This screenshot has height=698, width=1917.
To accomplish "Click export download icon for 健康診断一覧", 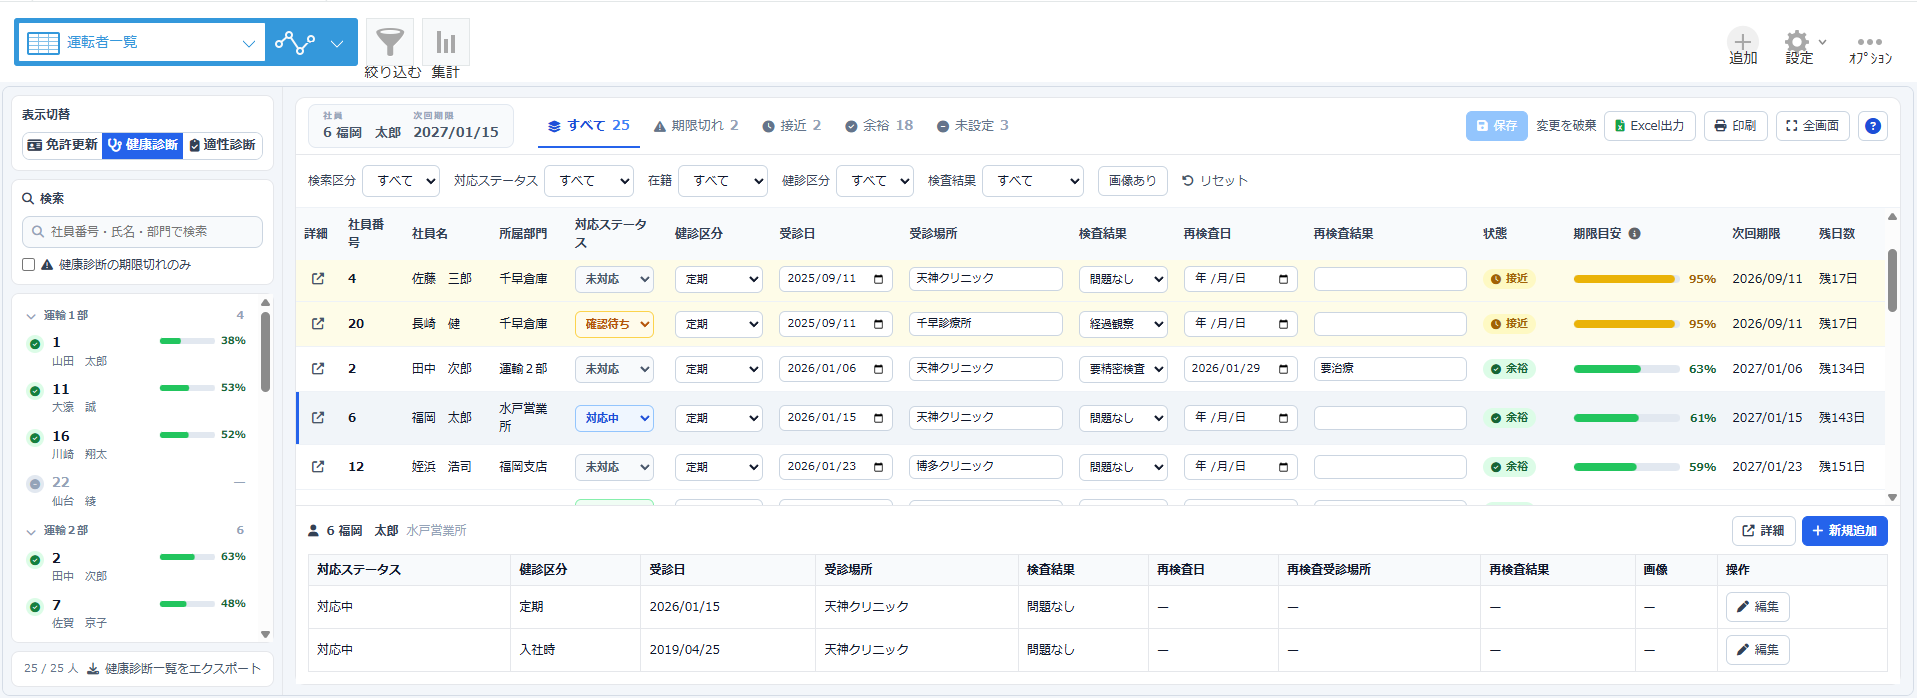I will (x=93, y=669).
